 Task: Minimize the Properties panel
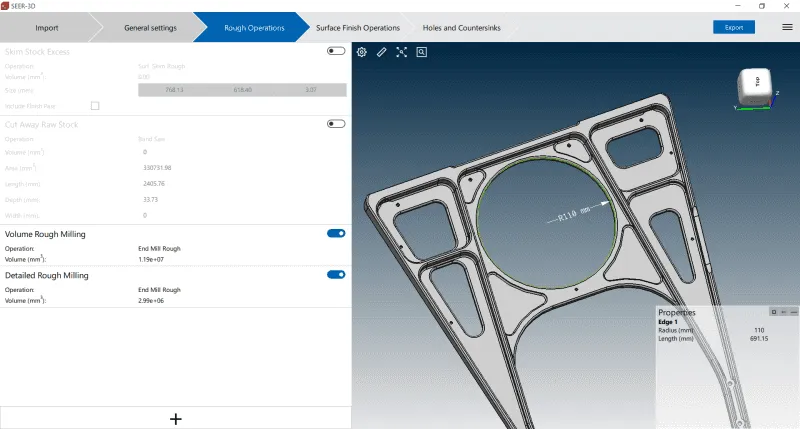point(793,312)
